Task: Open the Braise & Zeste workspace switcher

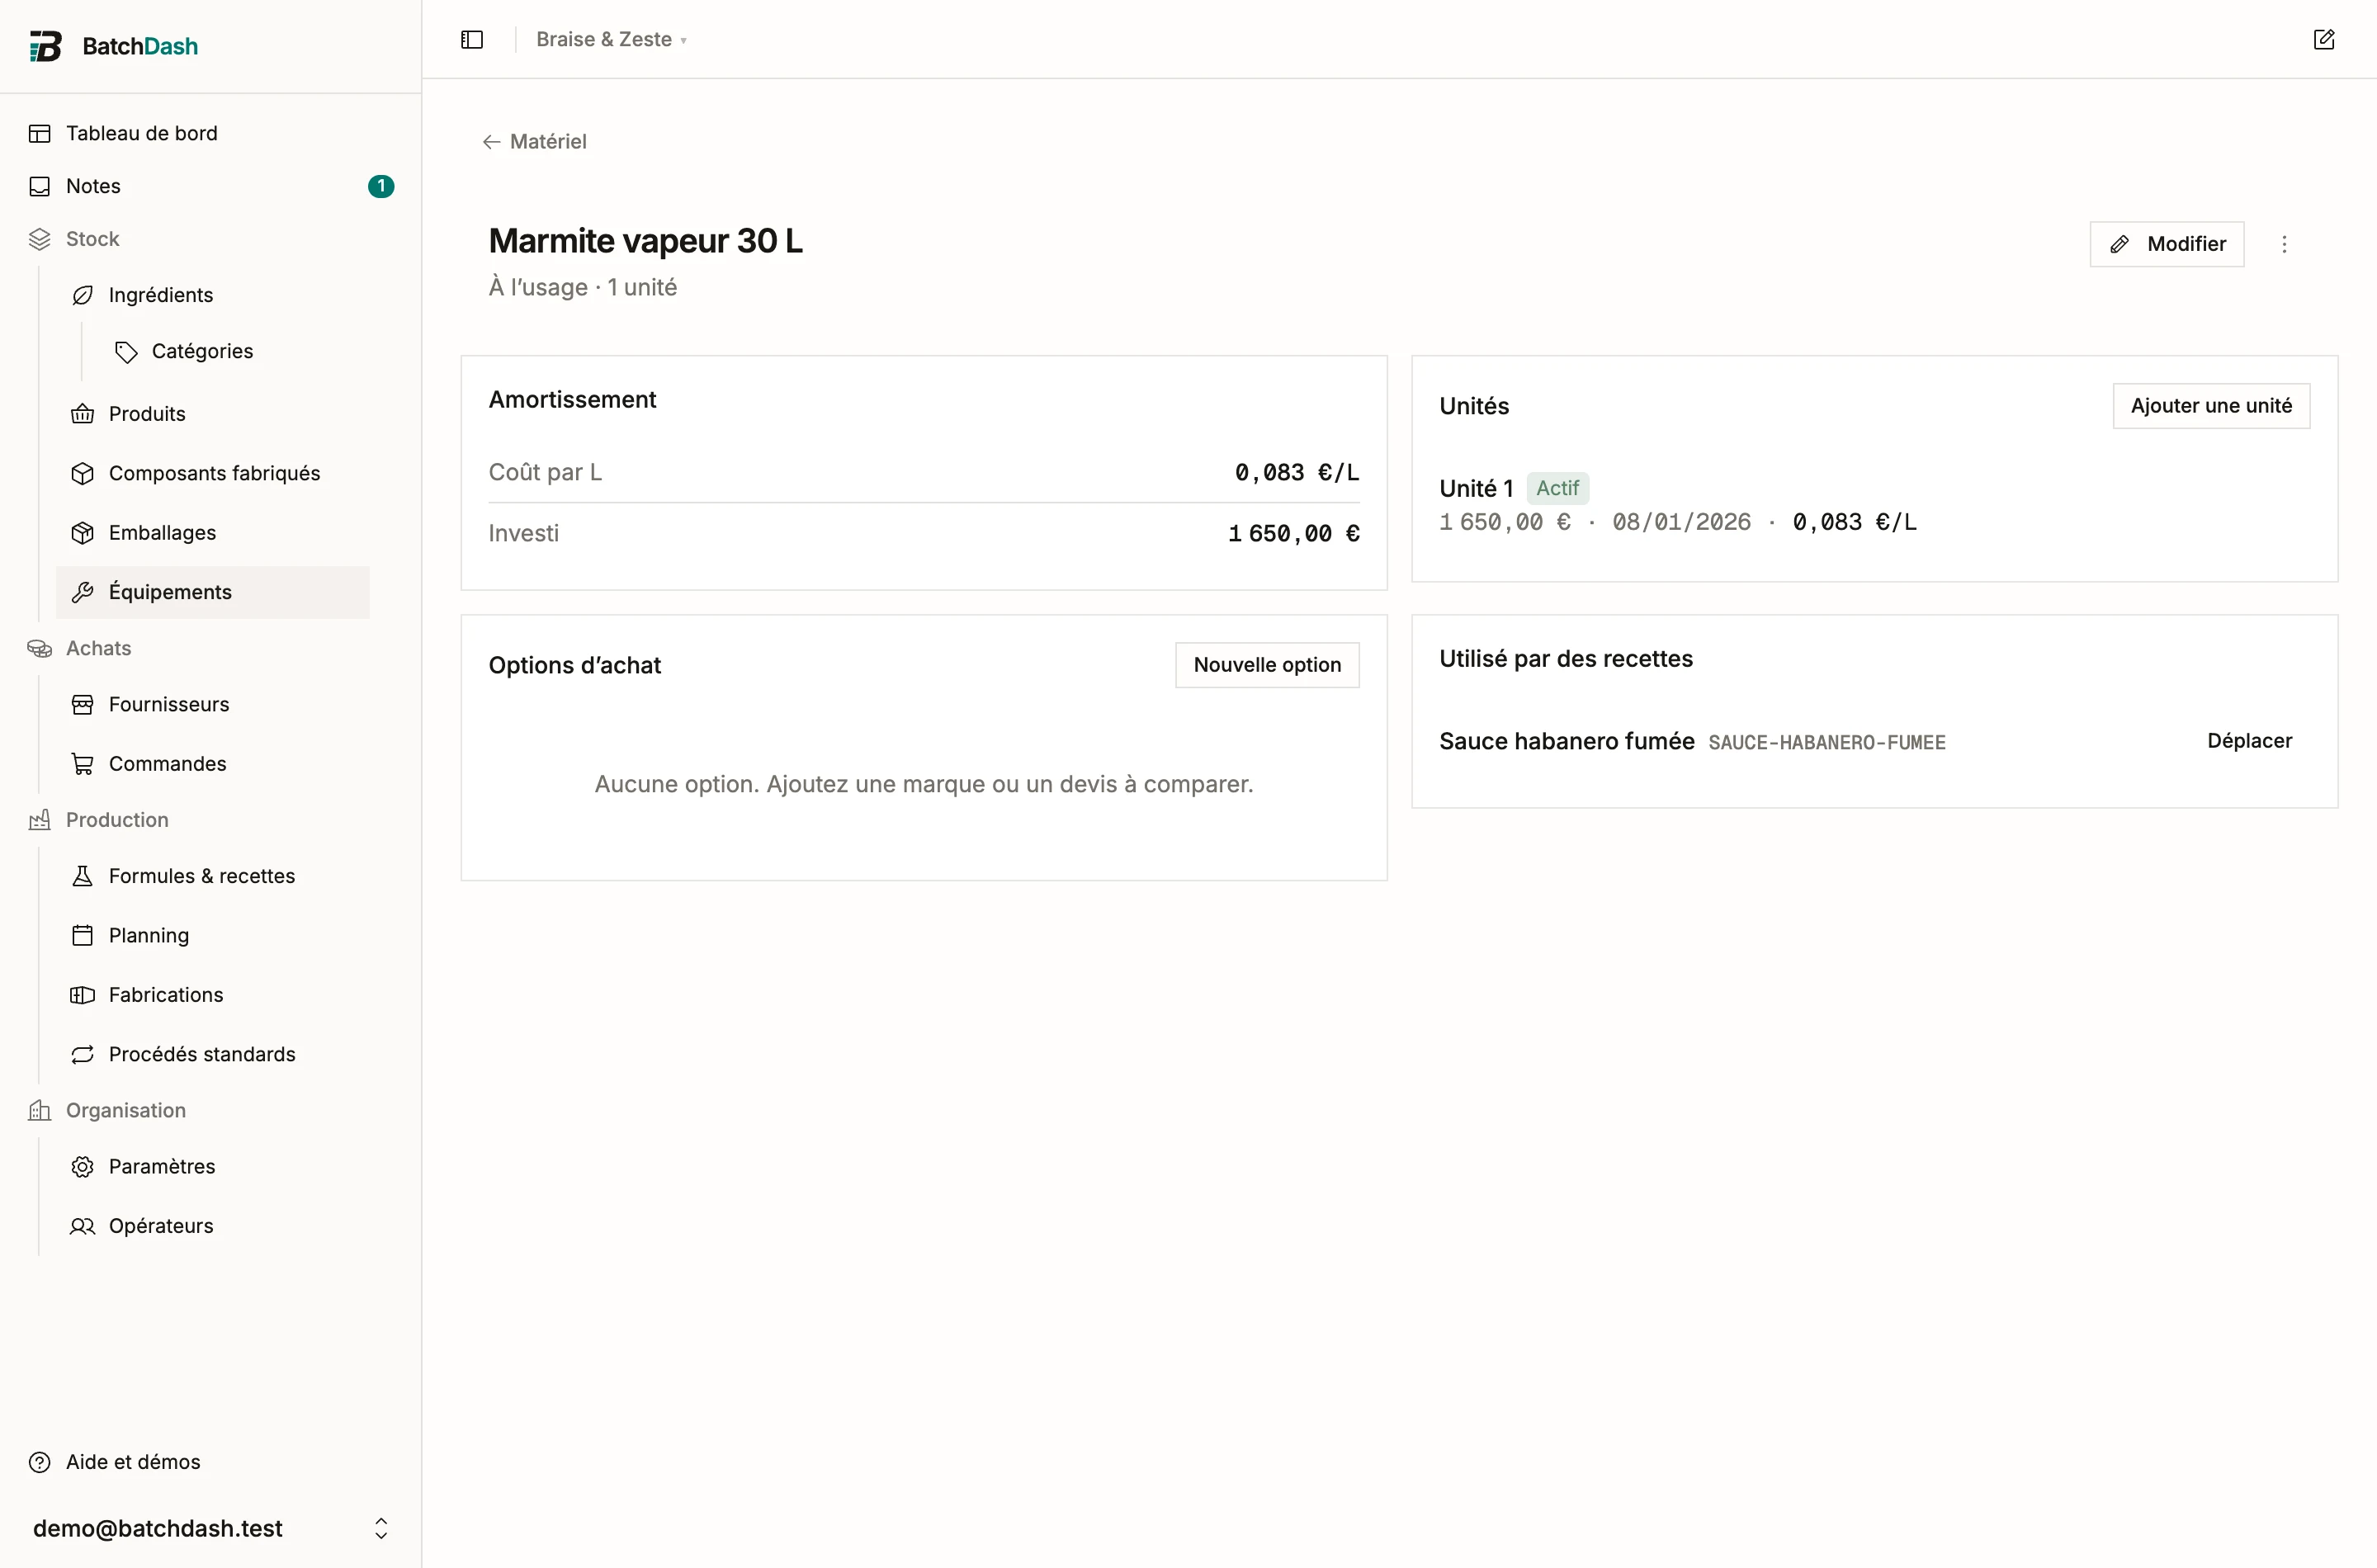Action: [611, 39]
